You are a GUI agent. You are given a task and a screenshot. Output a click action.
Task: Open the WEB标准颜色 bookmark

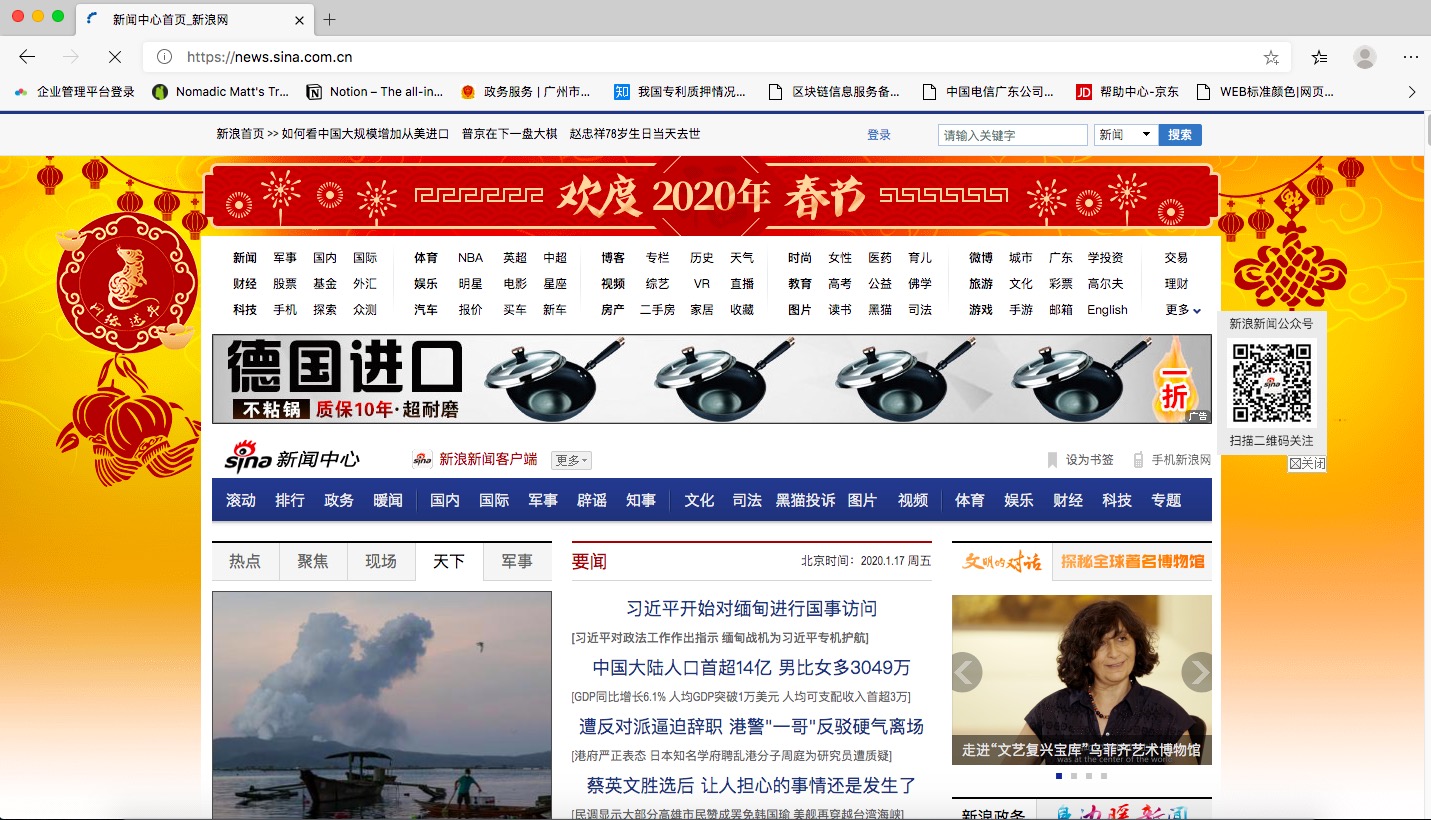coord(1265,92)
